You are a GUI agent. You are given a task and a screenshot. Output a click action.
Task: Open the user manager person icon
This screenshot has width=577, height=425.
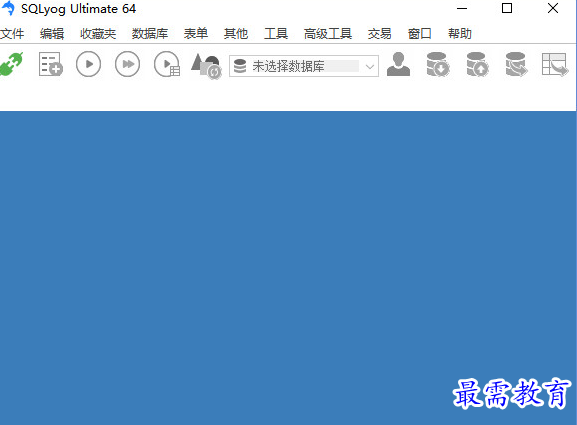click(398, 64)
